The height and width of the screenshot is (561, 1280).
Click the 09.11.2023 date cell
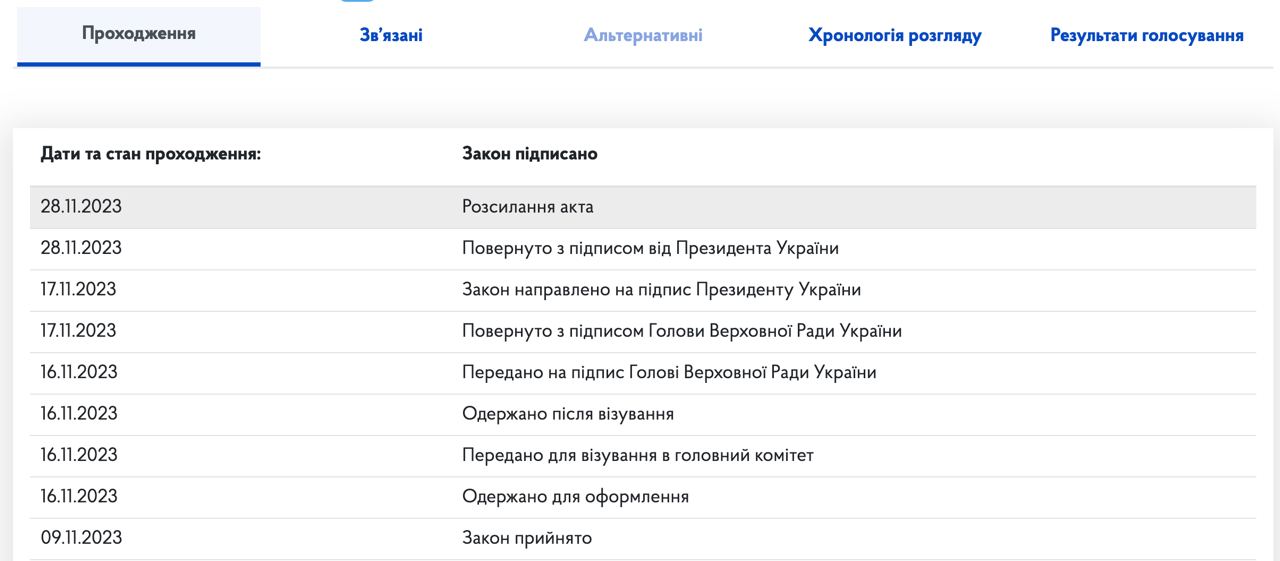click(x=81, y=538)
